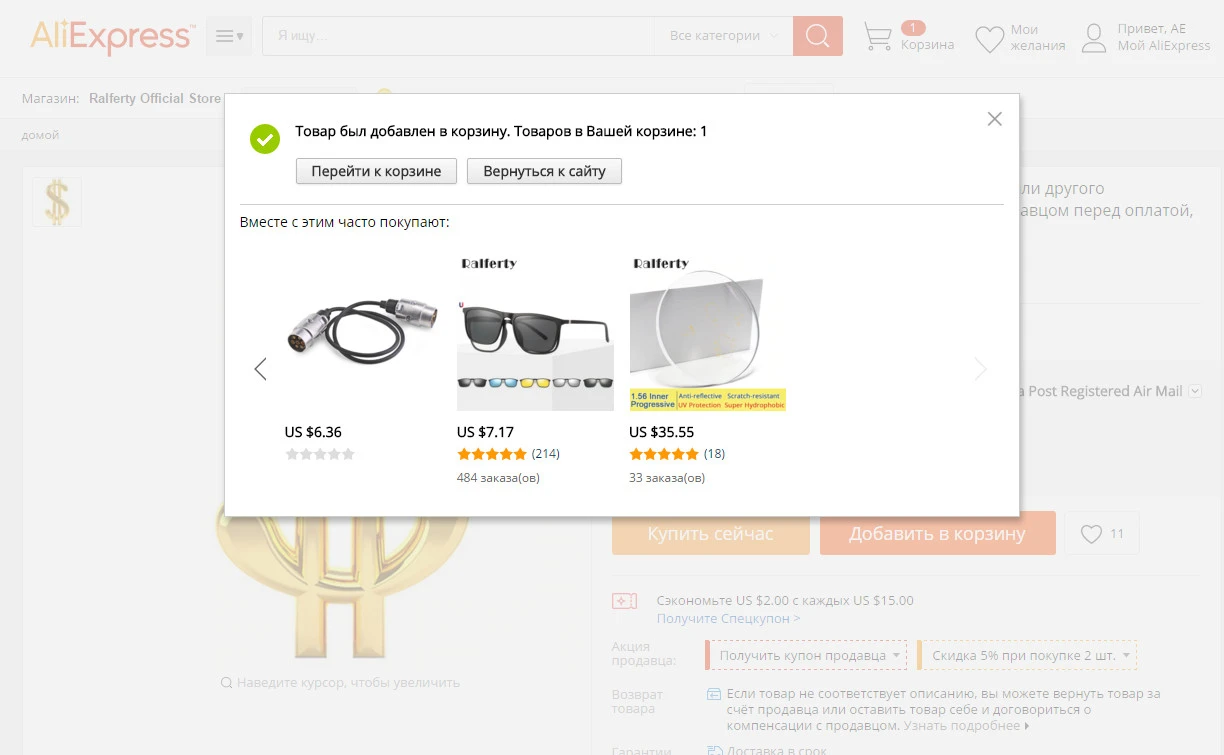Show previous recommended products arrow

[260, 369]
